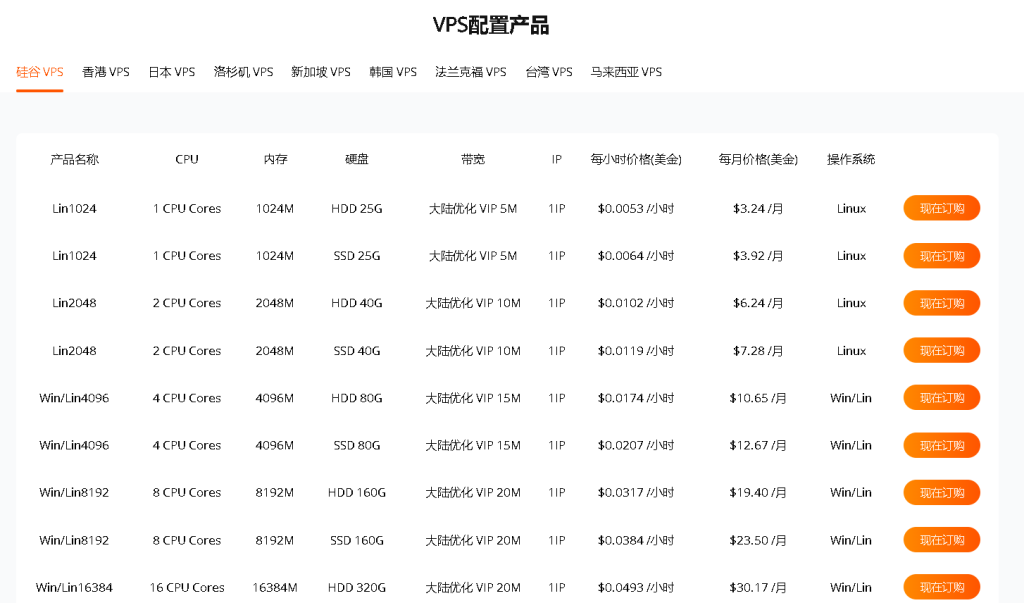This screenshot has width=1024, height=603.
Task: Click 现在订购 for Lin1024 SSD 25G
Action: [x=941, y=256]
